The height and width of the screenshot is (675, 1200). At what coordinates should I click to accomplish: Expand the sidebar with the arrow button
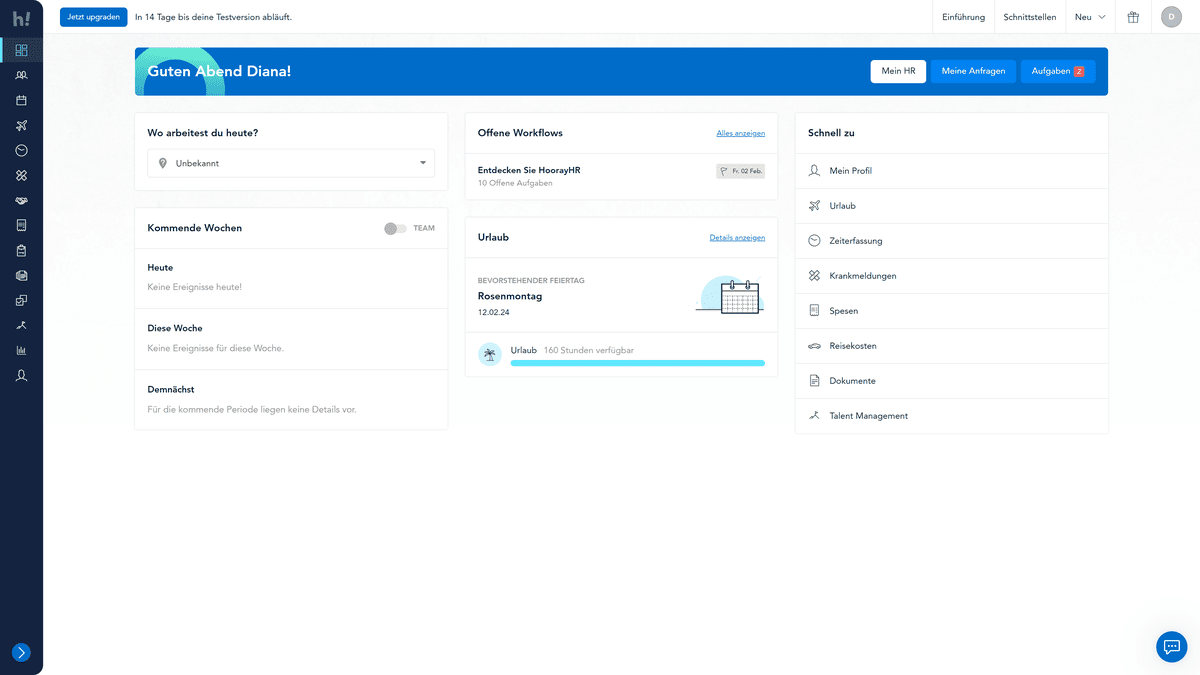21,652
